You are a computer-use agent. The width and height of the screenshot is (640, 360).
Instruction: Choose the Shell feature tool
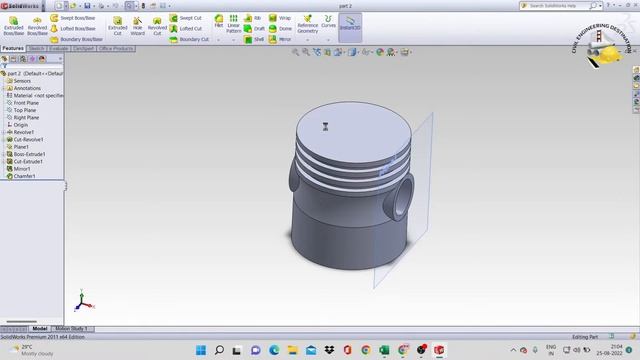[x=254, y=39]
